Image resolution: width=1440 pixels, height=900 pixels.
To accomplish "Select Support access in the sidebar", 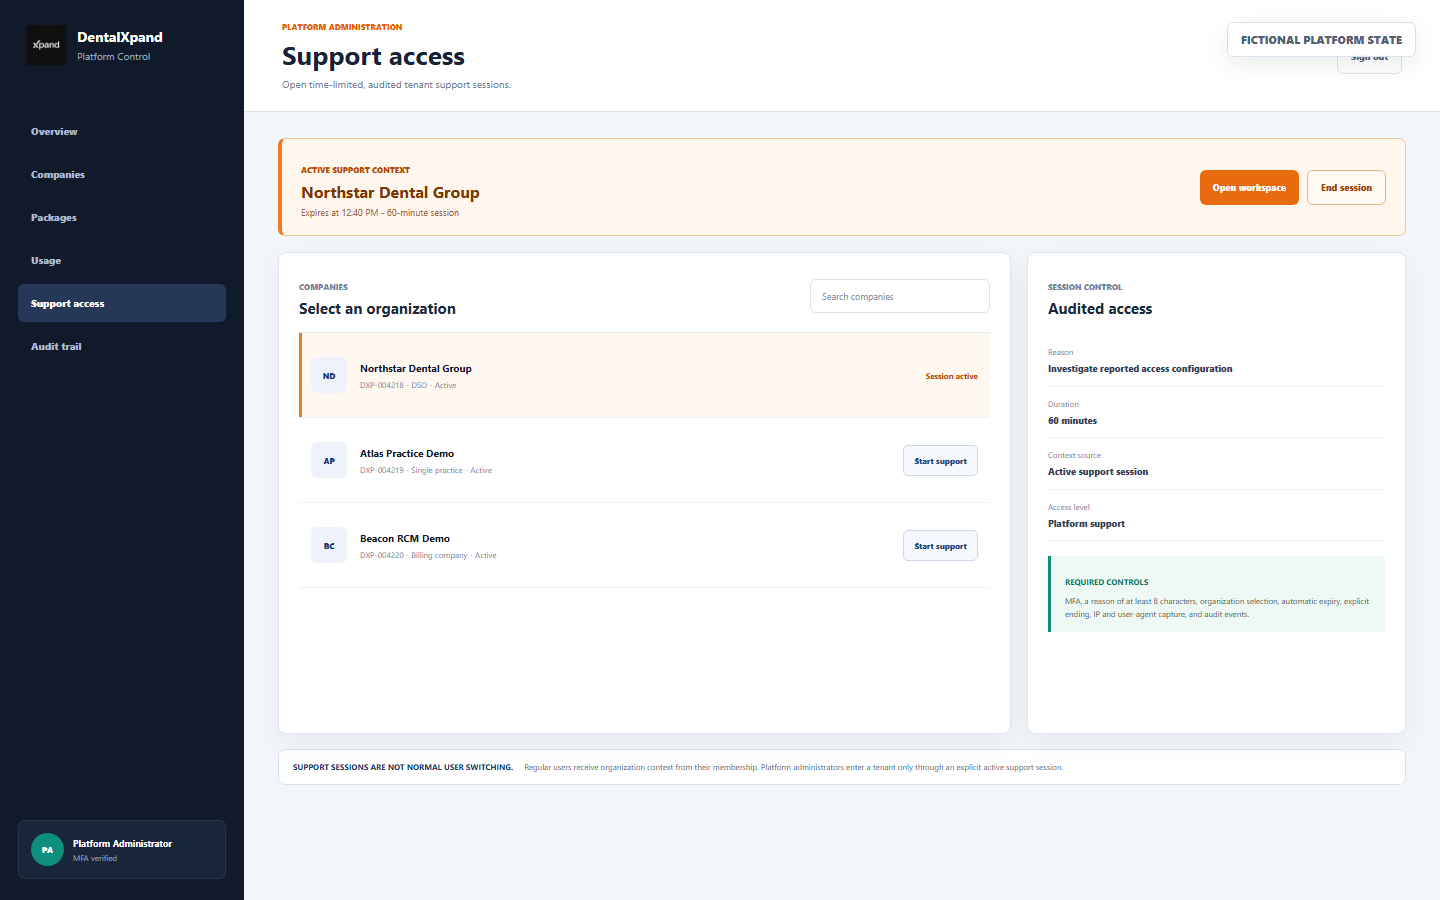I will (122, 303).
